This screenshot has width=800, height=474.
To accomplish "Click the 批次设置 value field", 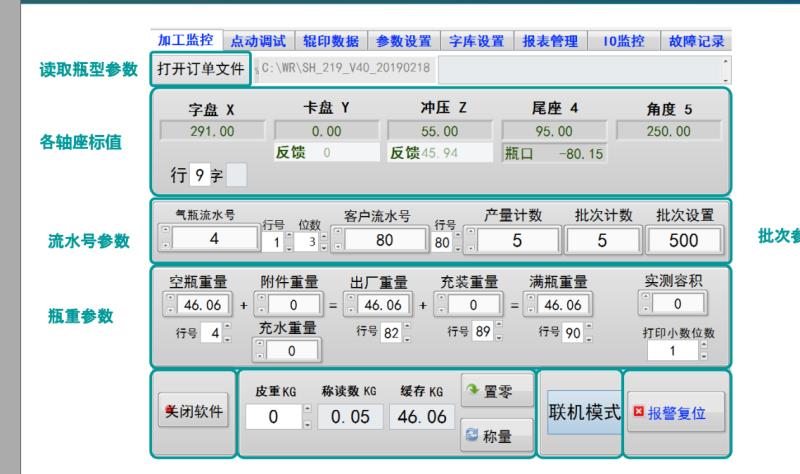I will [x=685, y=240].
